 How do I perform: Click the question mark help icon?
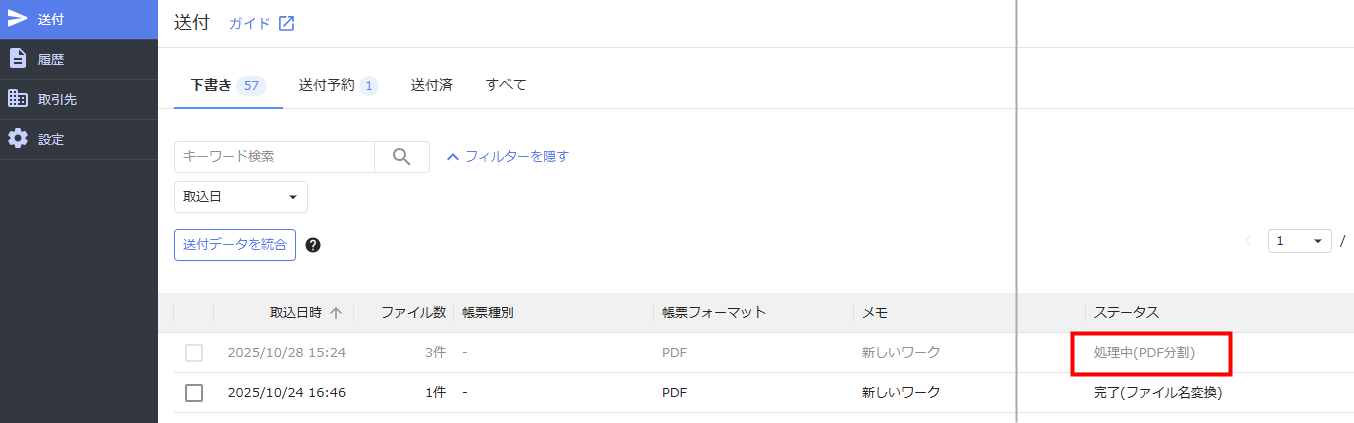point(313,245)
